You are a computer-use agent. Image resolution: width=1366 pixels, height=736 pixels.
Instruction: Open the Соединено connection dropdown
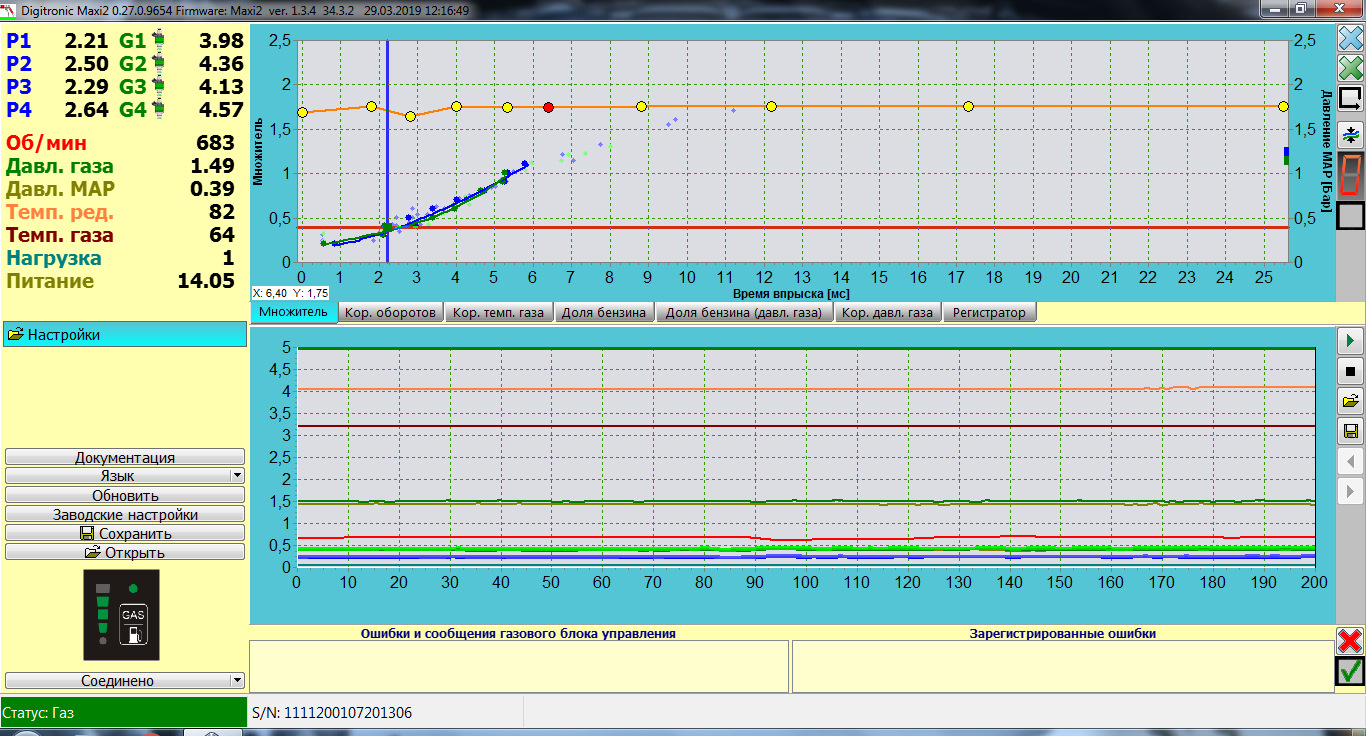tap(125, 680)
